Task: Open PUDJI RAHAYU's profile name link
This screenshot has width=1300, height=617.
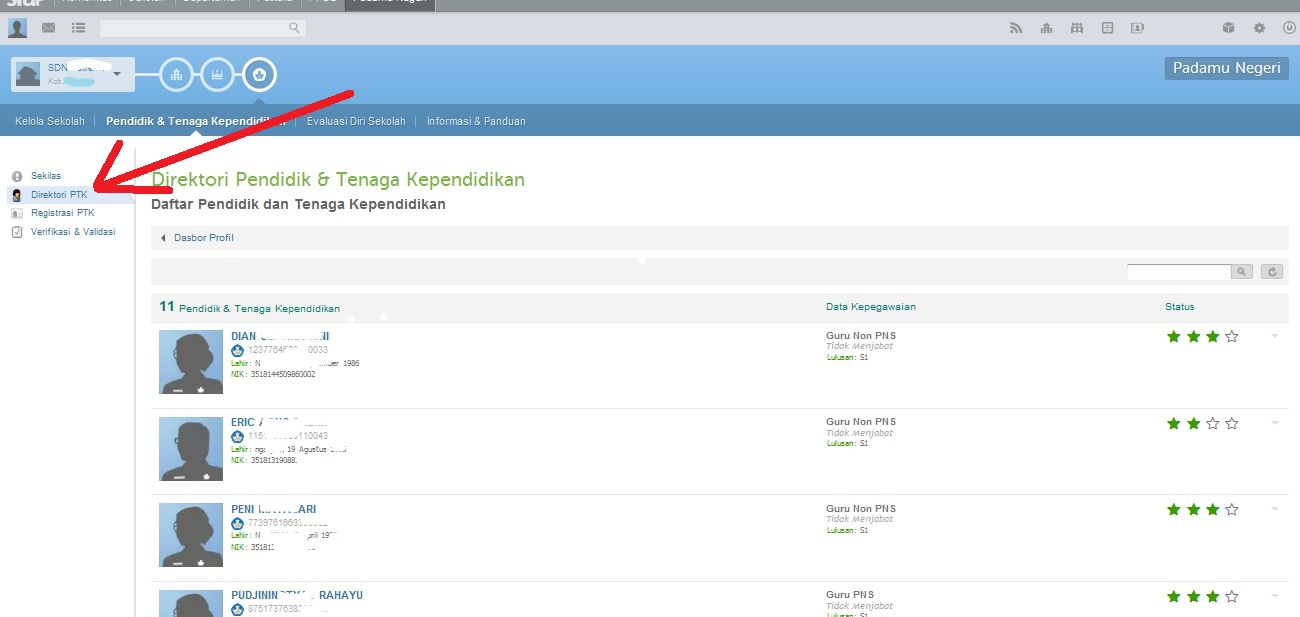Action: (x=297, y=595)
